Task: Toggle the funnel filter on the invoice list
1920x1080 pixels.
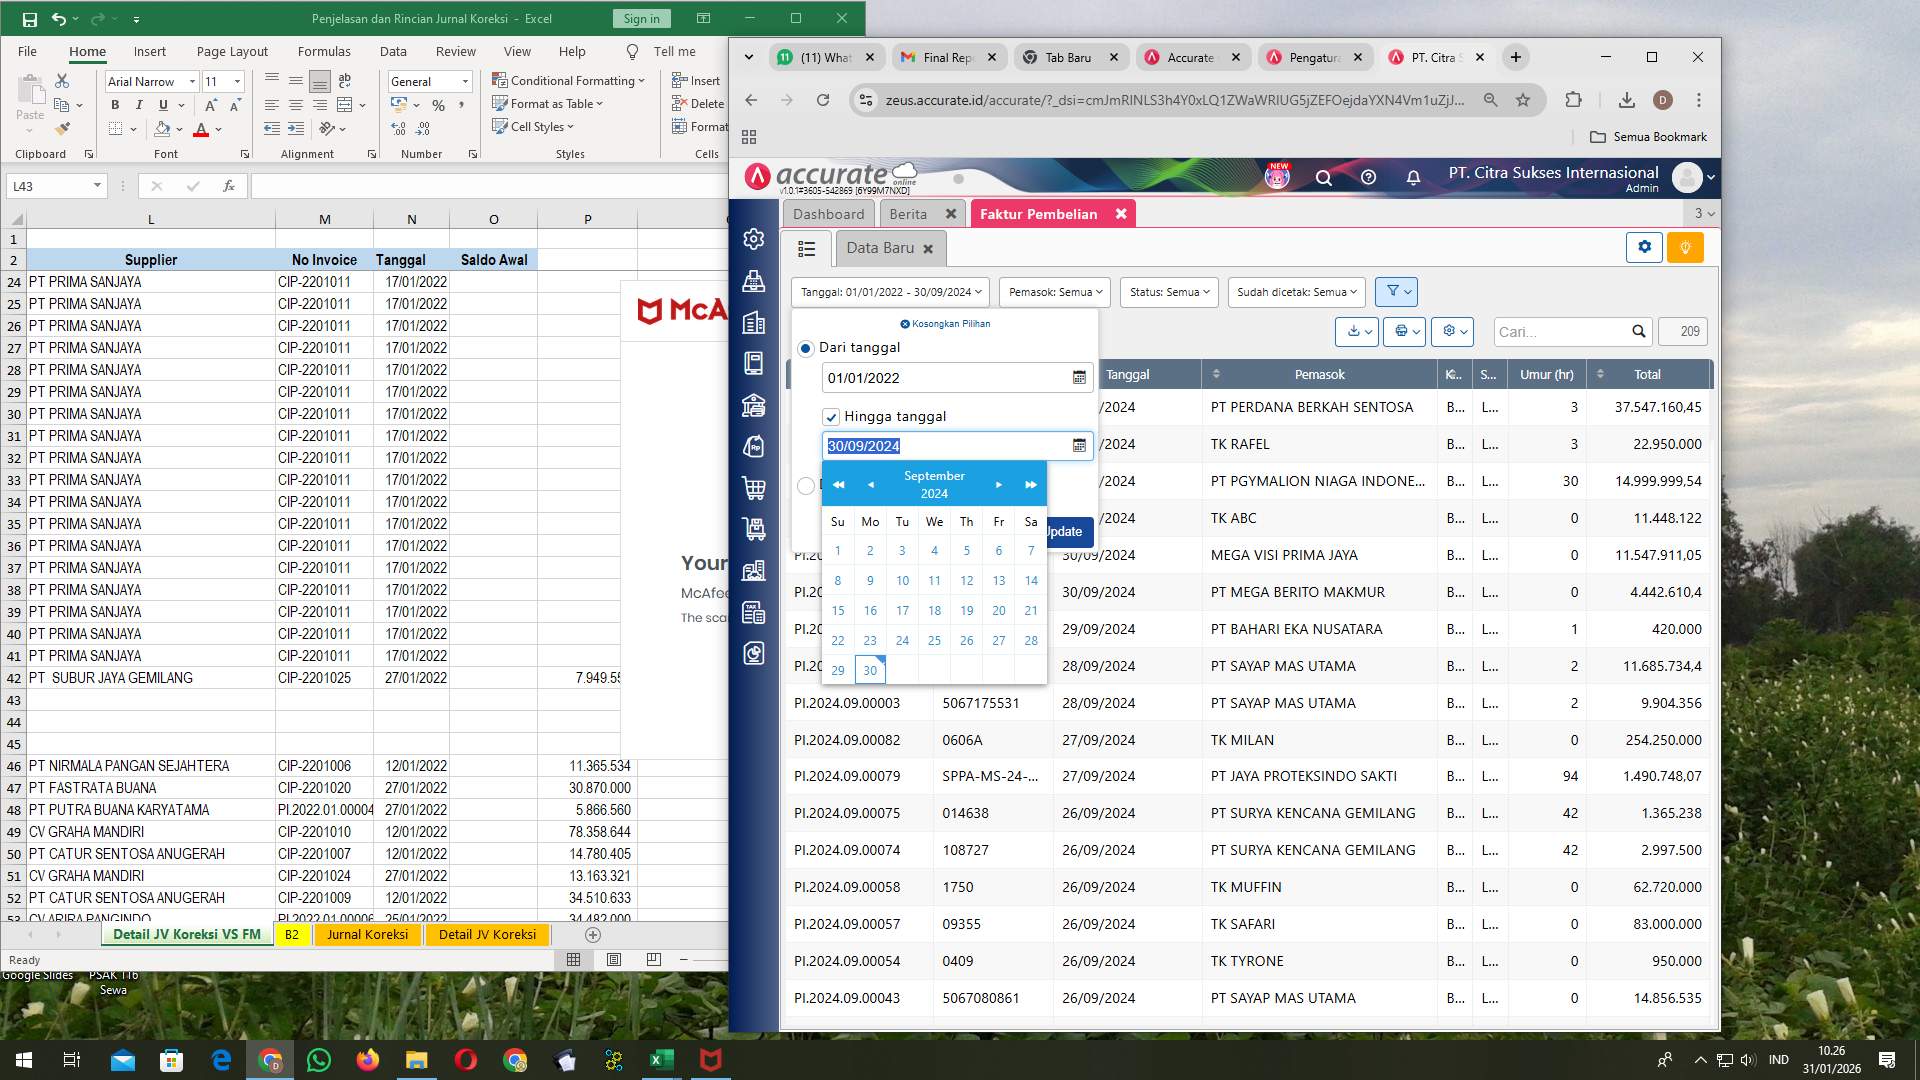Action: 1393,291
